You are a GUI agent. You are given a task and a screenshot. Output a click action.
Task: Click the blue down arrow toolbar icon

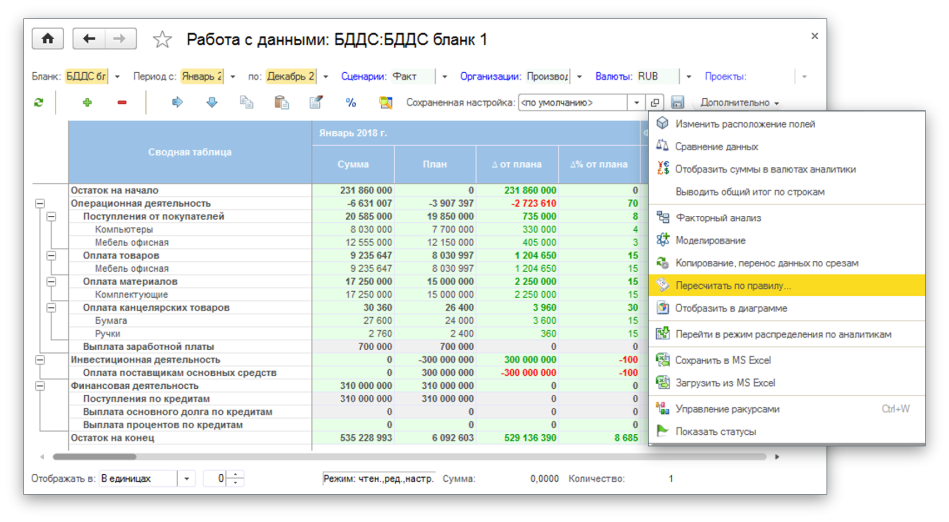click(x=211, y=102)
